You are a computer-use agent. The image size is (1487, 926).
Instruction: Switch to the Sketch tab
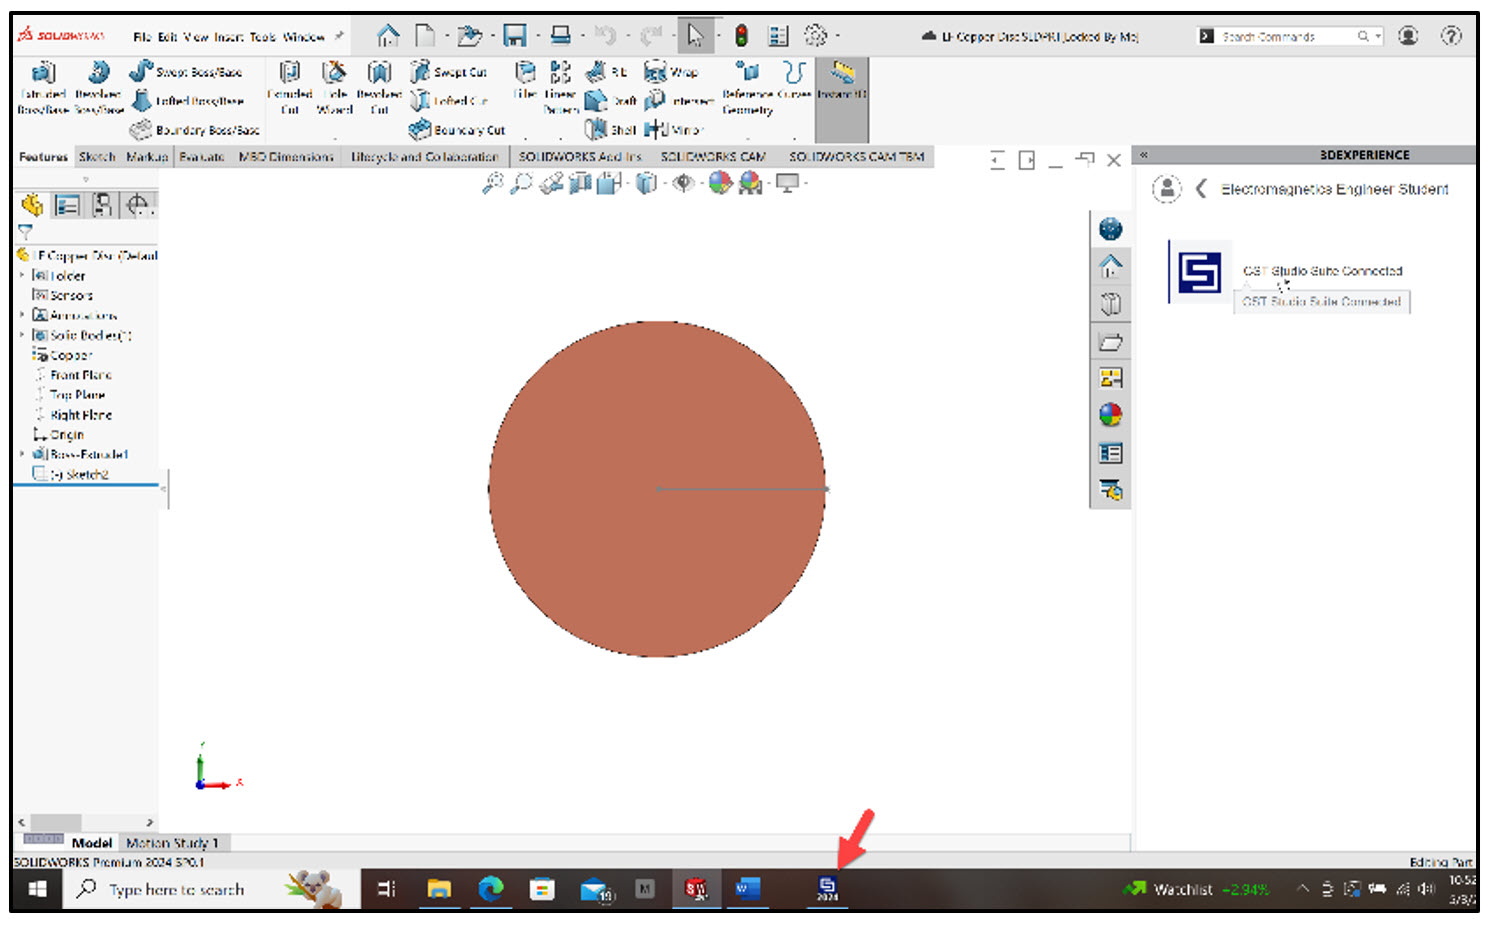(x=96, y=157)
